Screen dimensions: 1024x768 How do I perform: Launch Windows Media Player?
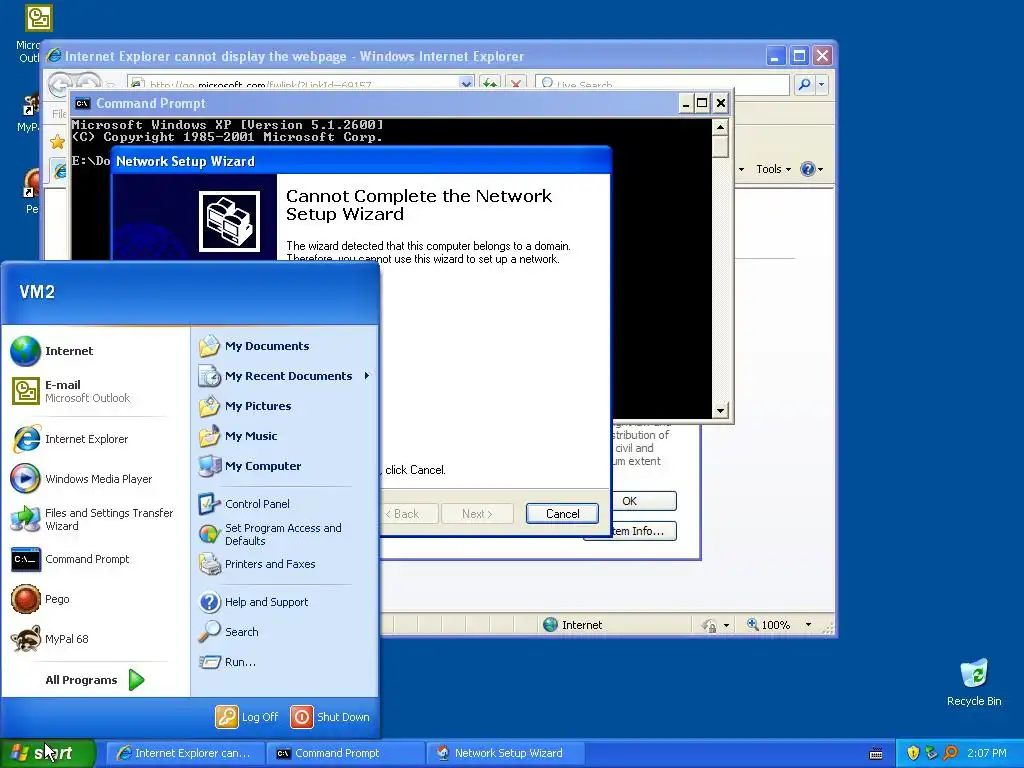[82, 479]
